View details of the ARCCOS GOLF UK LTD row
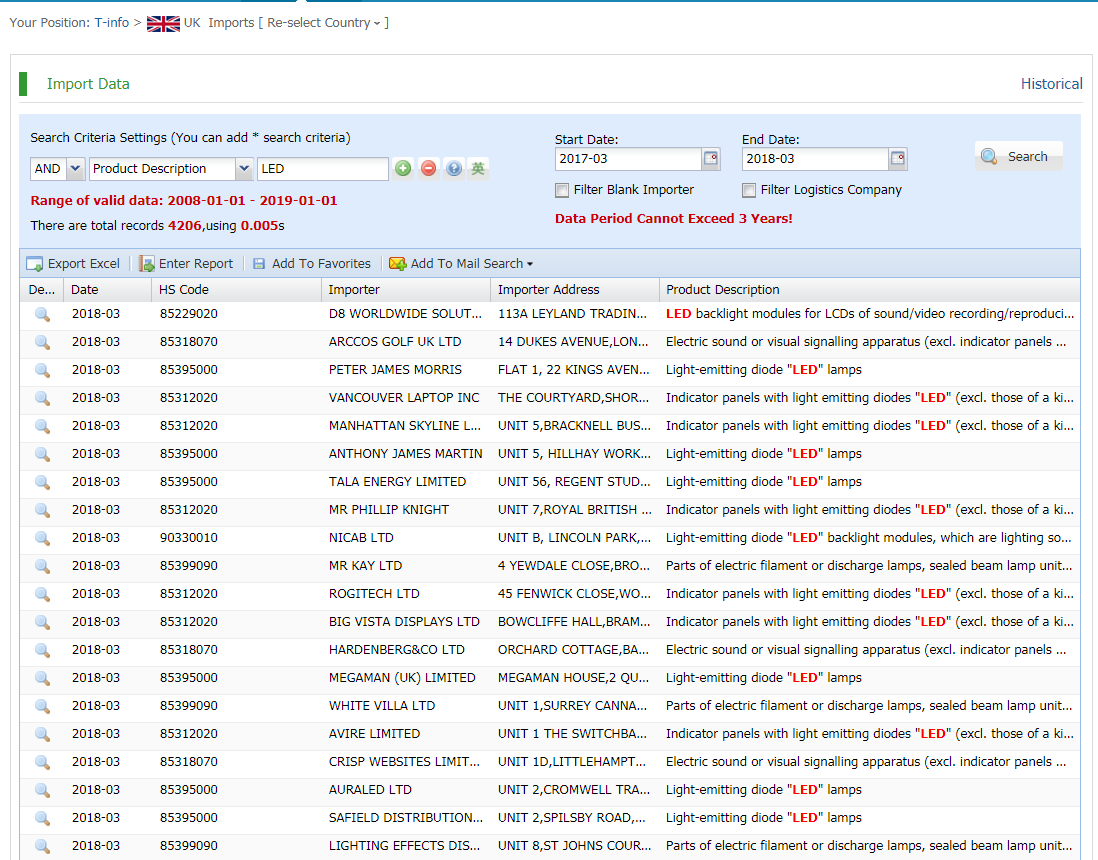1098x860 pixels. click(42, 342)
